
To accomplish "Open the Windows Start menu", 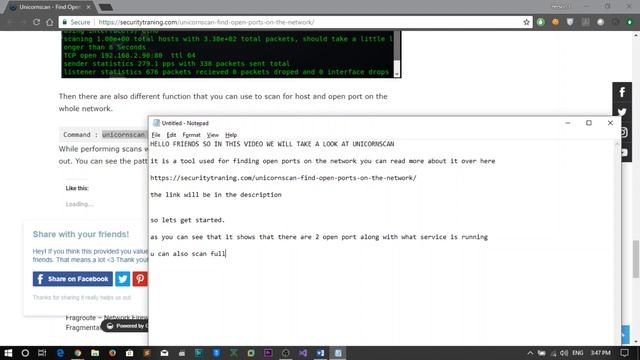I will click(x=8, y=353).
